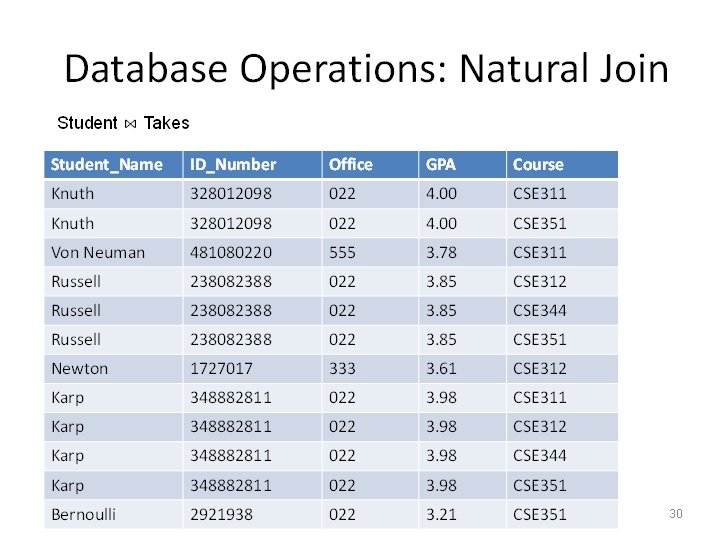This screenshot has height=540, width=720.
Task: Click Office cell 555
Action: (x=370, y=253)
